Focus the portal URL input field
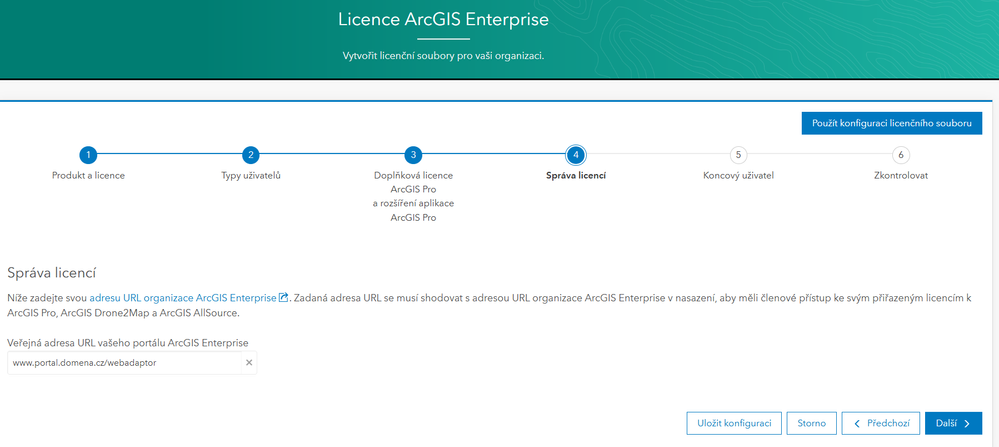Viewport: 999px width, 447px height. tap(125, 362)
